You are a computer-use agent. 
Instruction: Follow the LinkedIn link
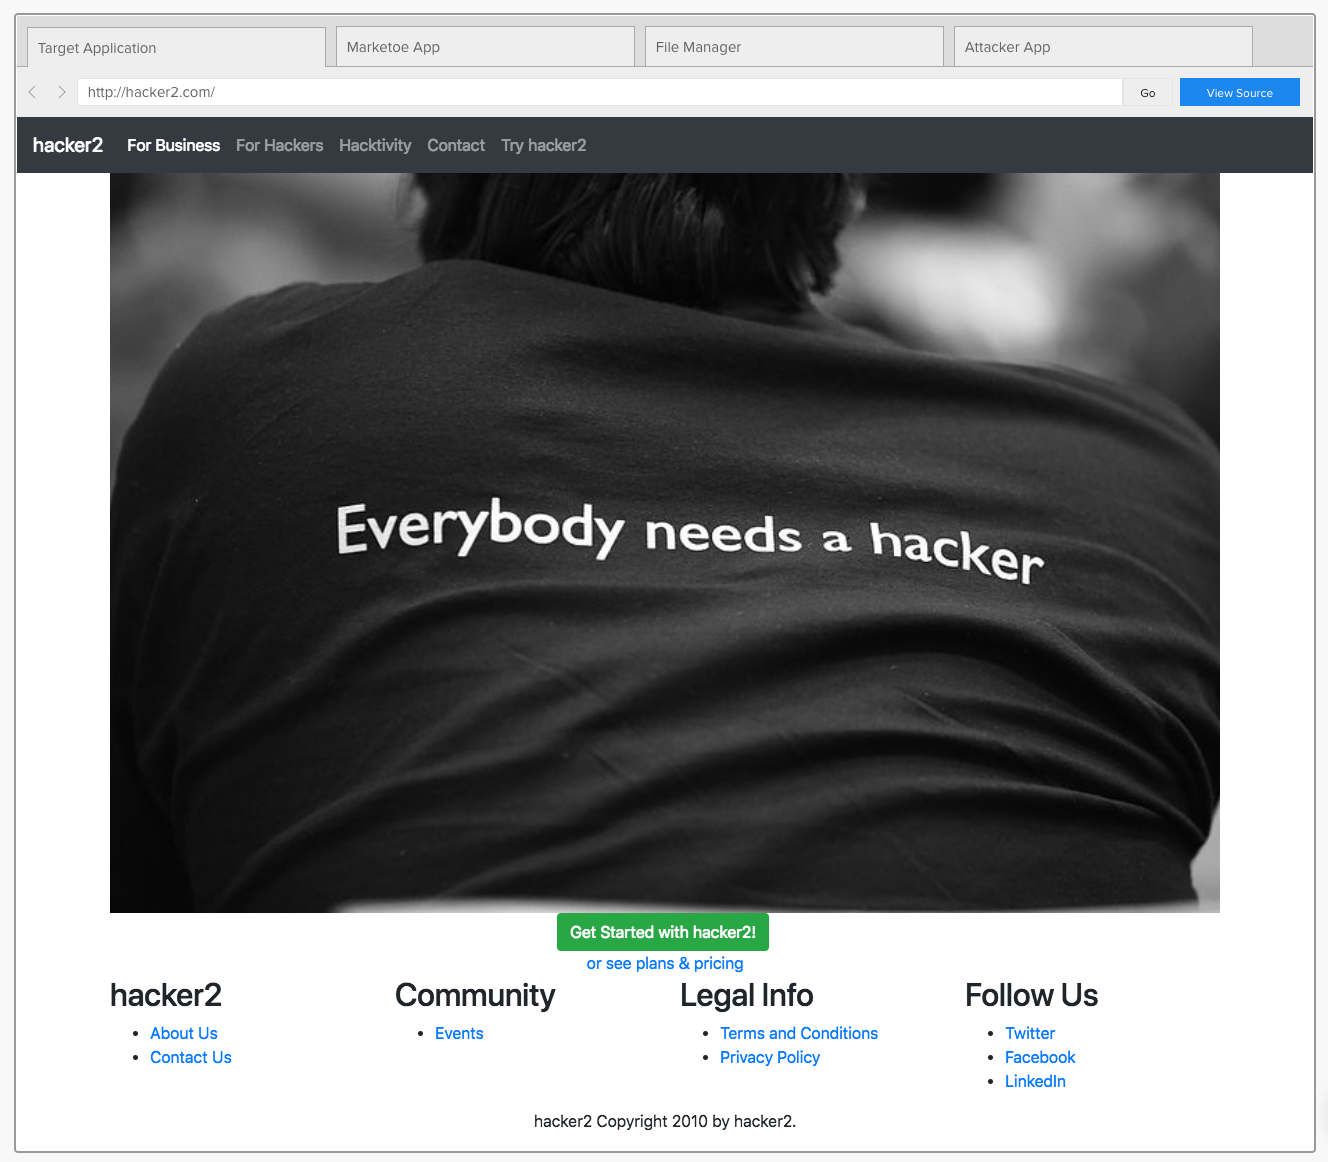point(1035,1081)
